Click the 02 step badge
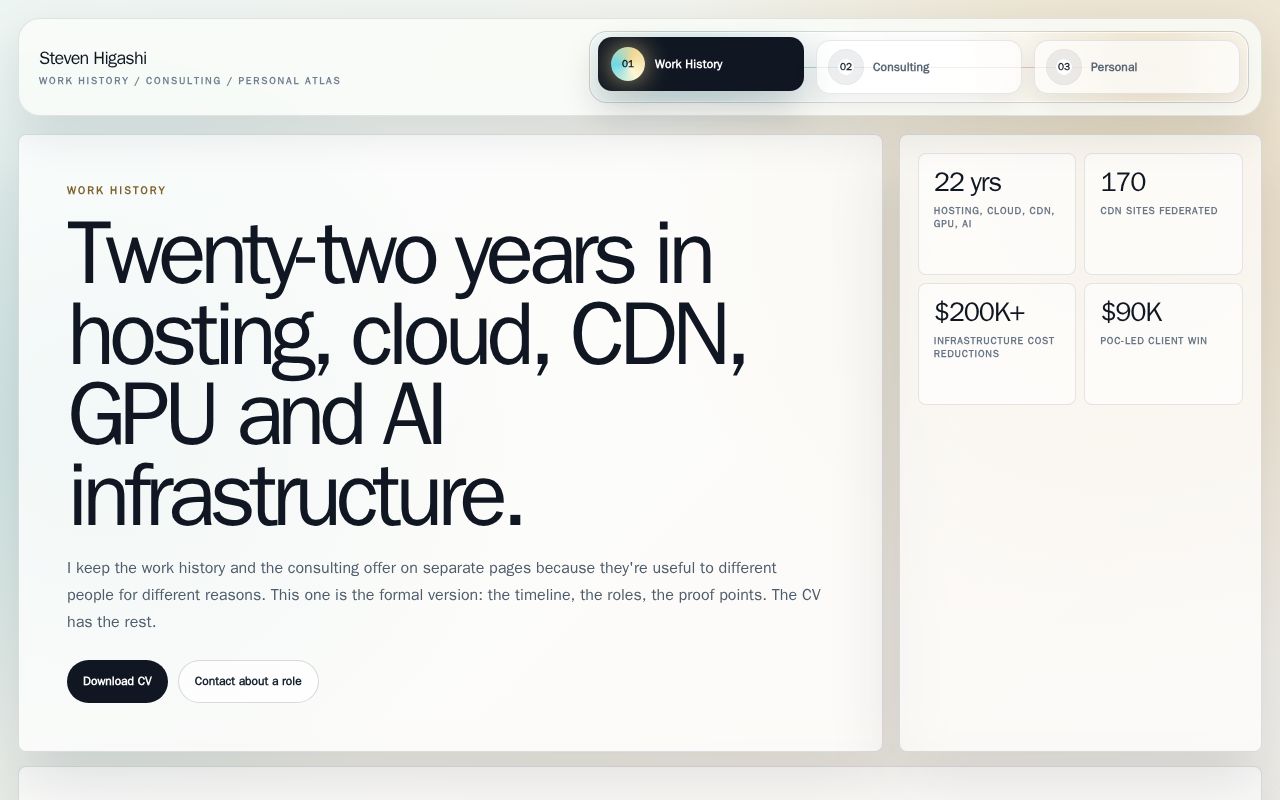Screen dimensions: 1280x800 pos(846,67)
